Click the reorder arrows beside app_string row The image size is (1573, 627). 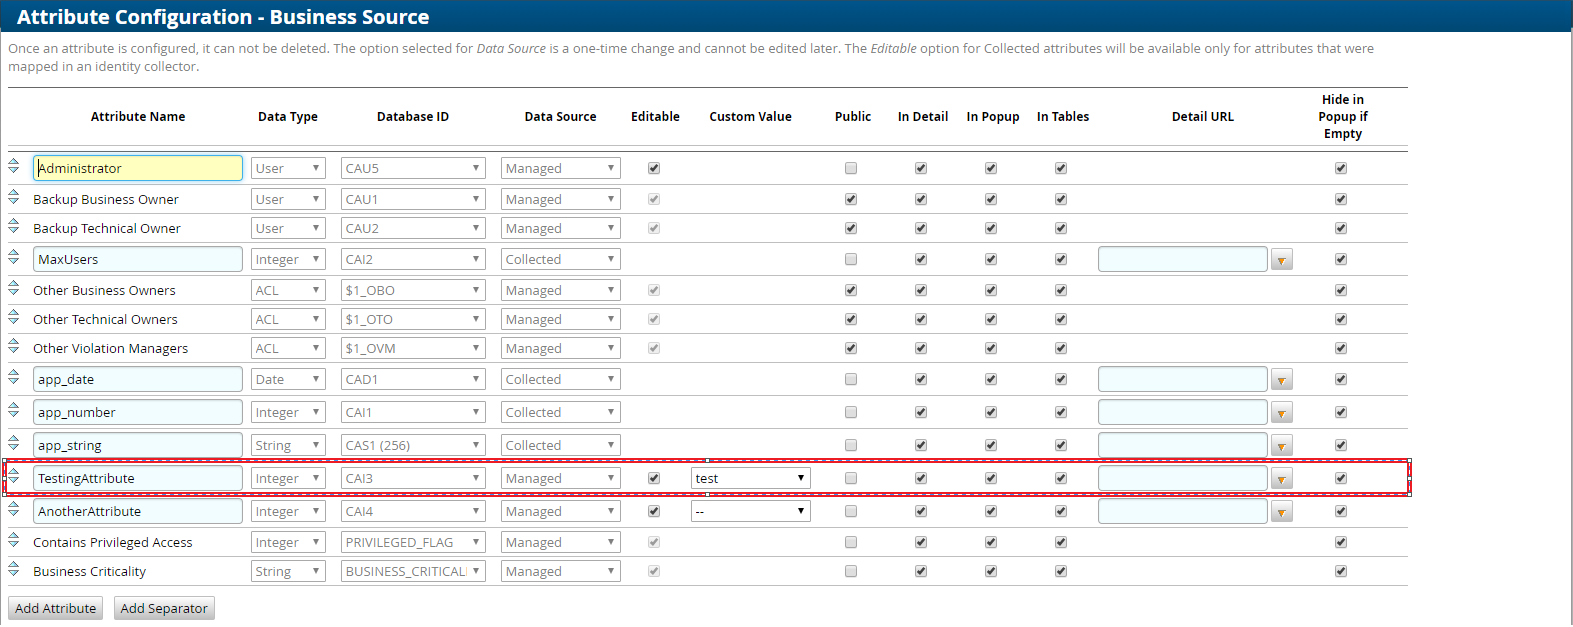tap(14, 443)
